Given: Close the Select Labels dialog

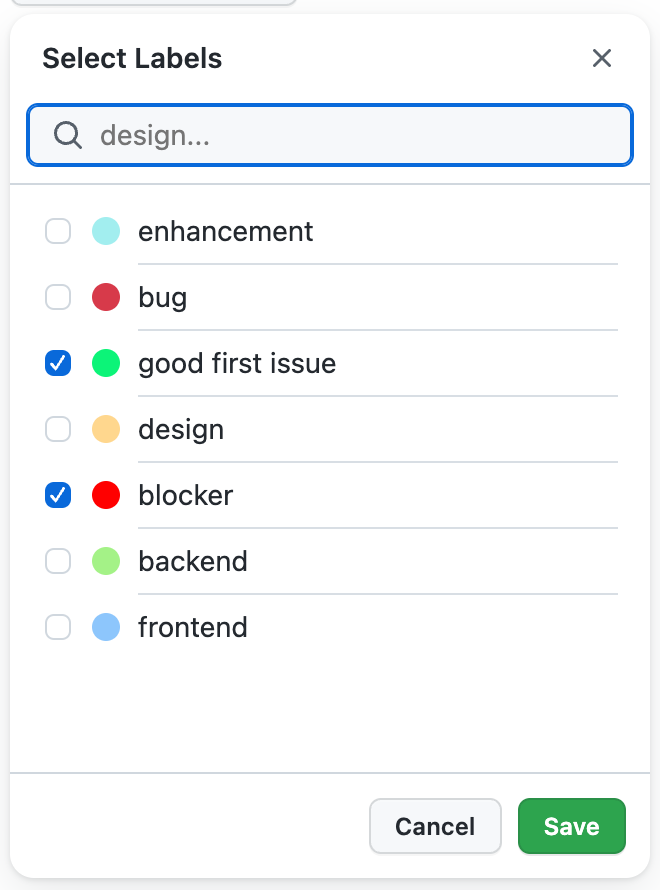Looking at the screenshot, I should (601, 58).
